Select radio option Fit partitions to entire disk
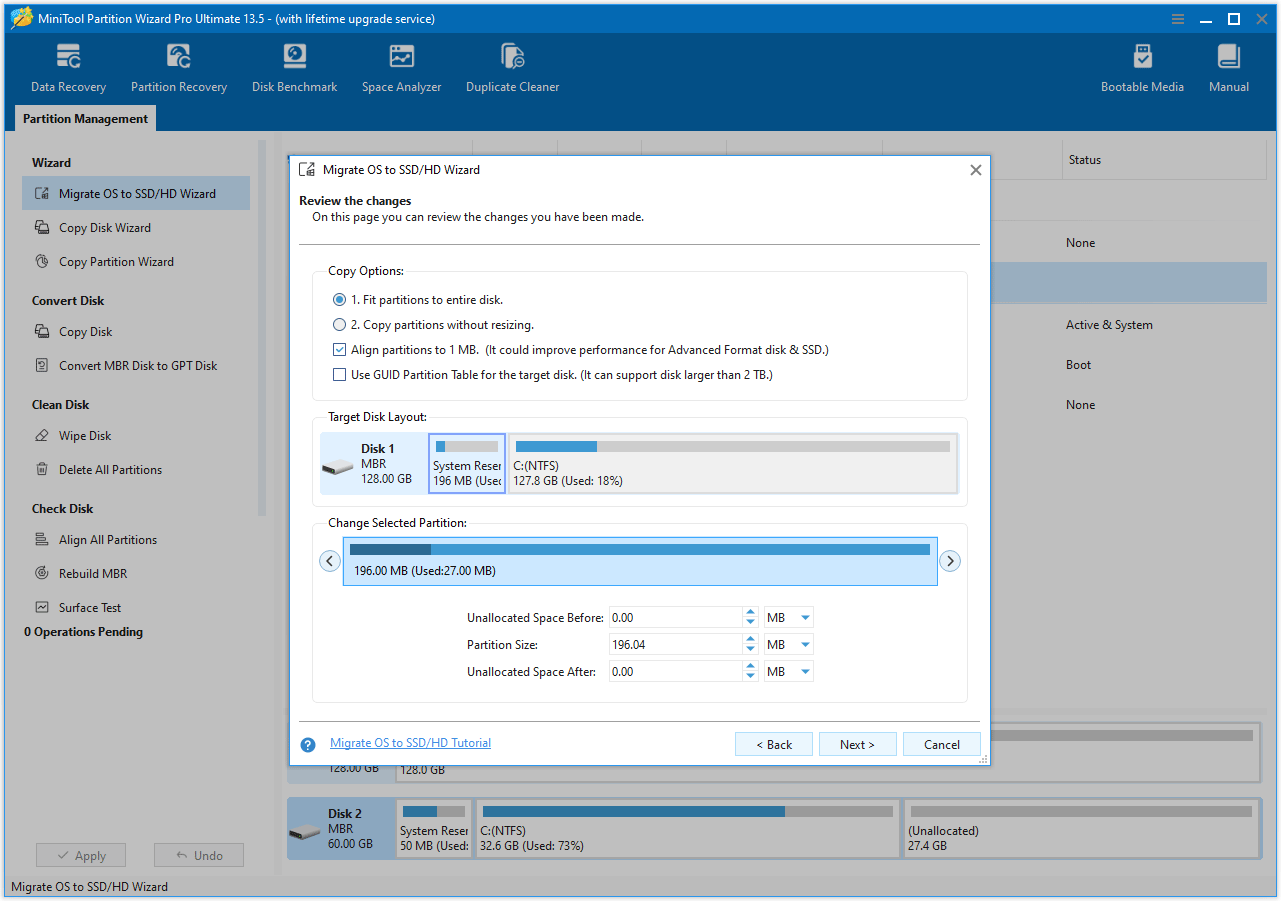This screenshot has height=901, width=1281. (x=338, y=299)
